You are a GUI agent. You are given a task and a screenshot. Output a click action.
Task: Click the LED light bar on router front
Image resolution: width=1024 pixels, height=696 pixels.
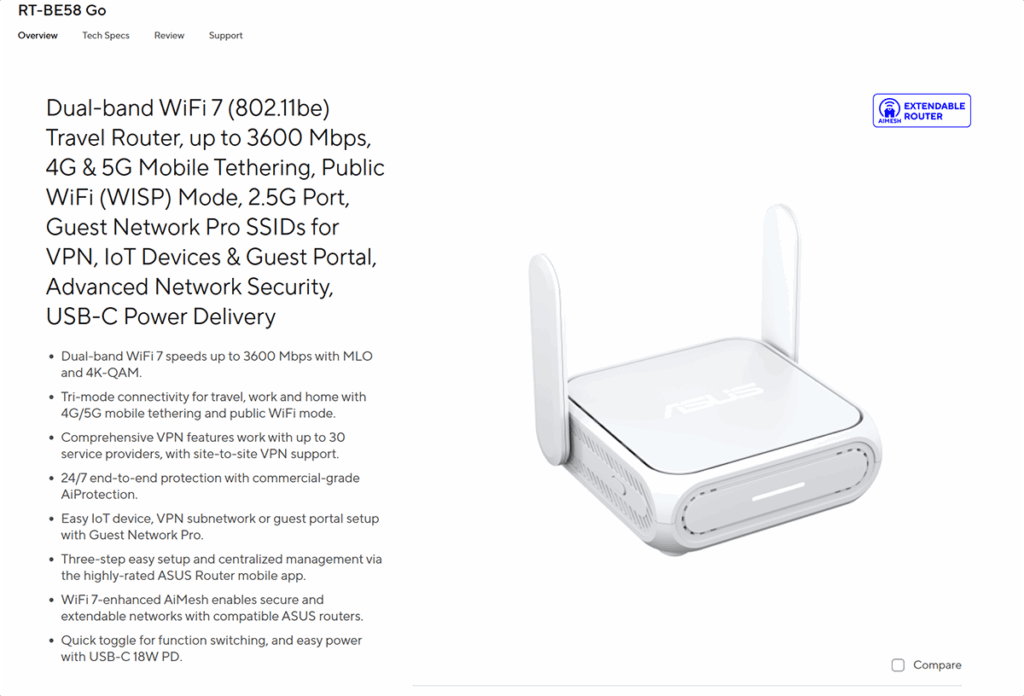778,492
